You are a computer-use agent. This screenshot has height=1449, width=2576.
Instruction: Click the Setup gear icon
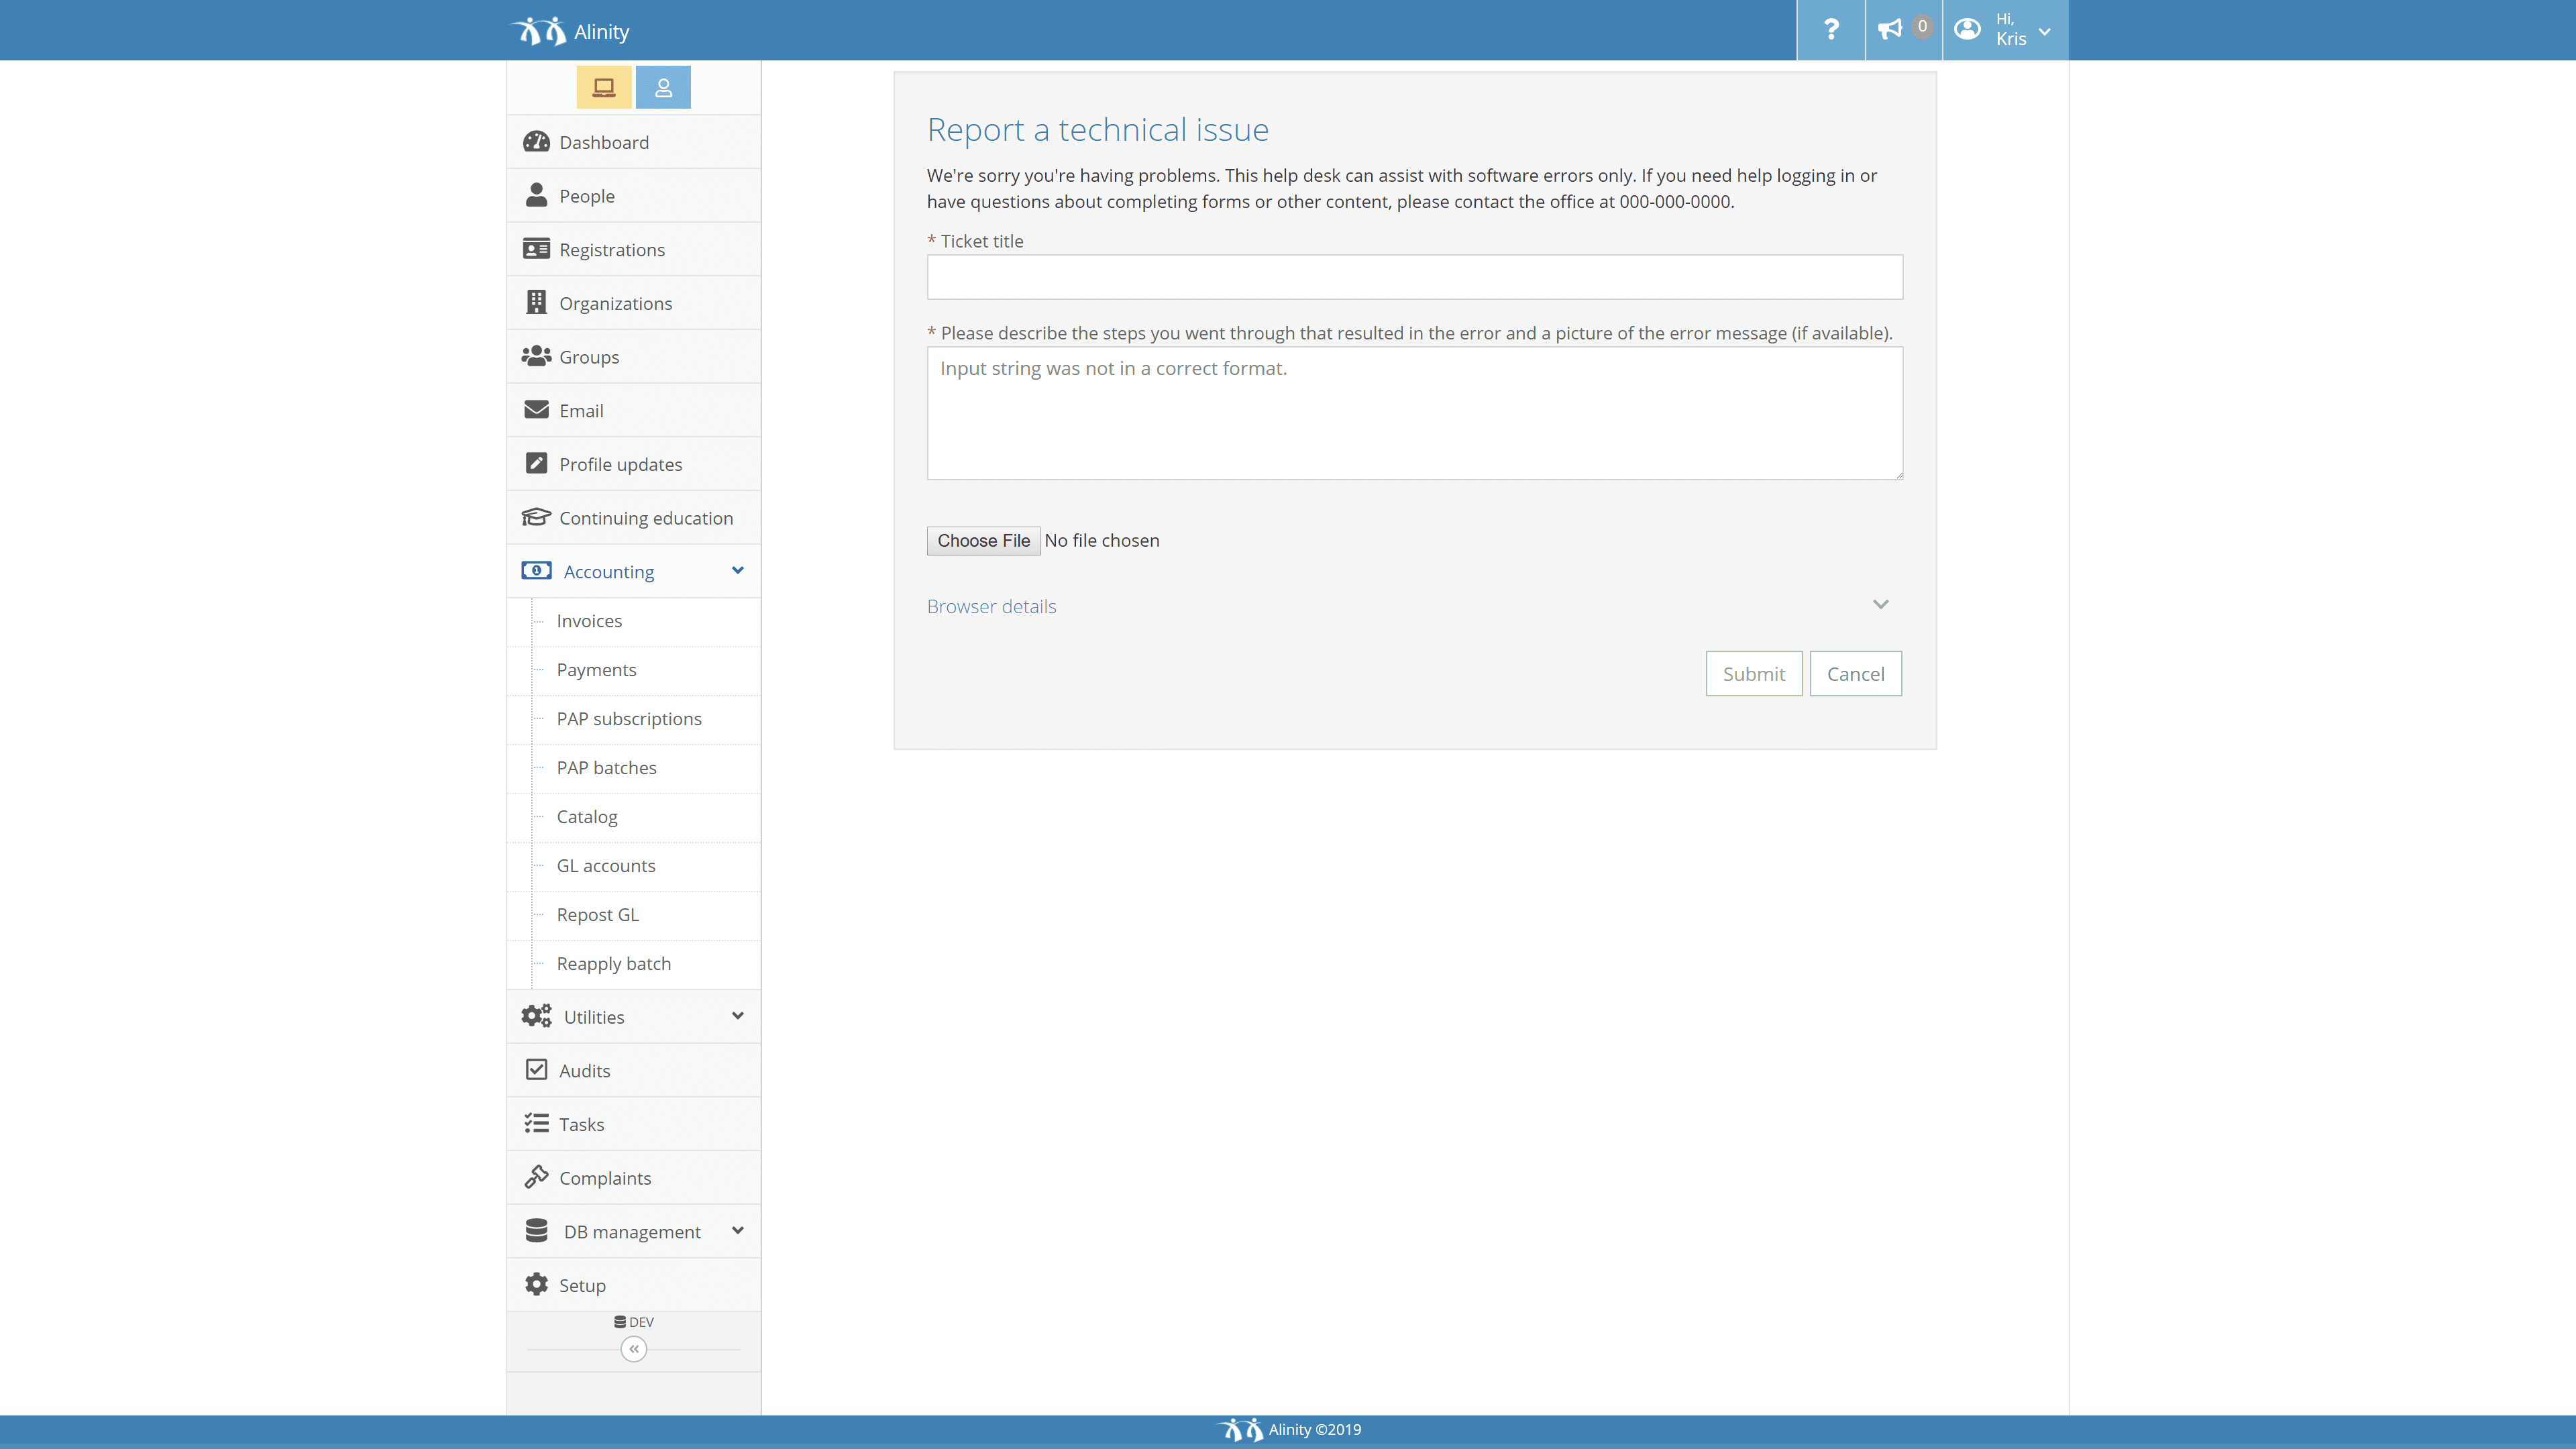[536, 1285]
